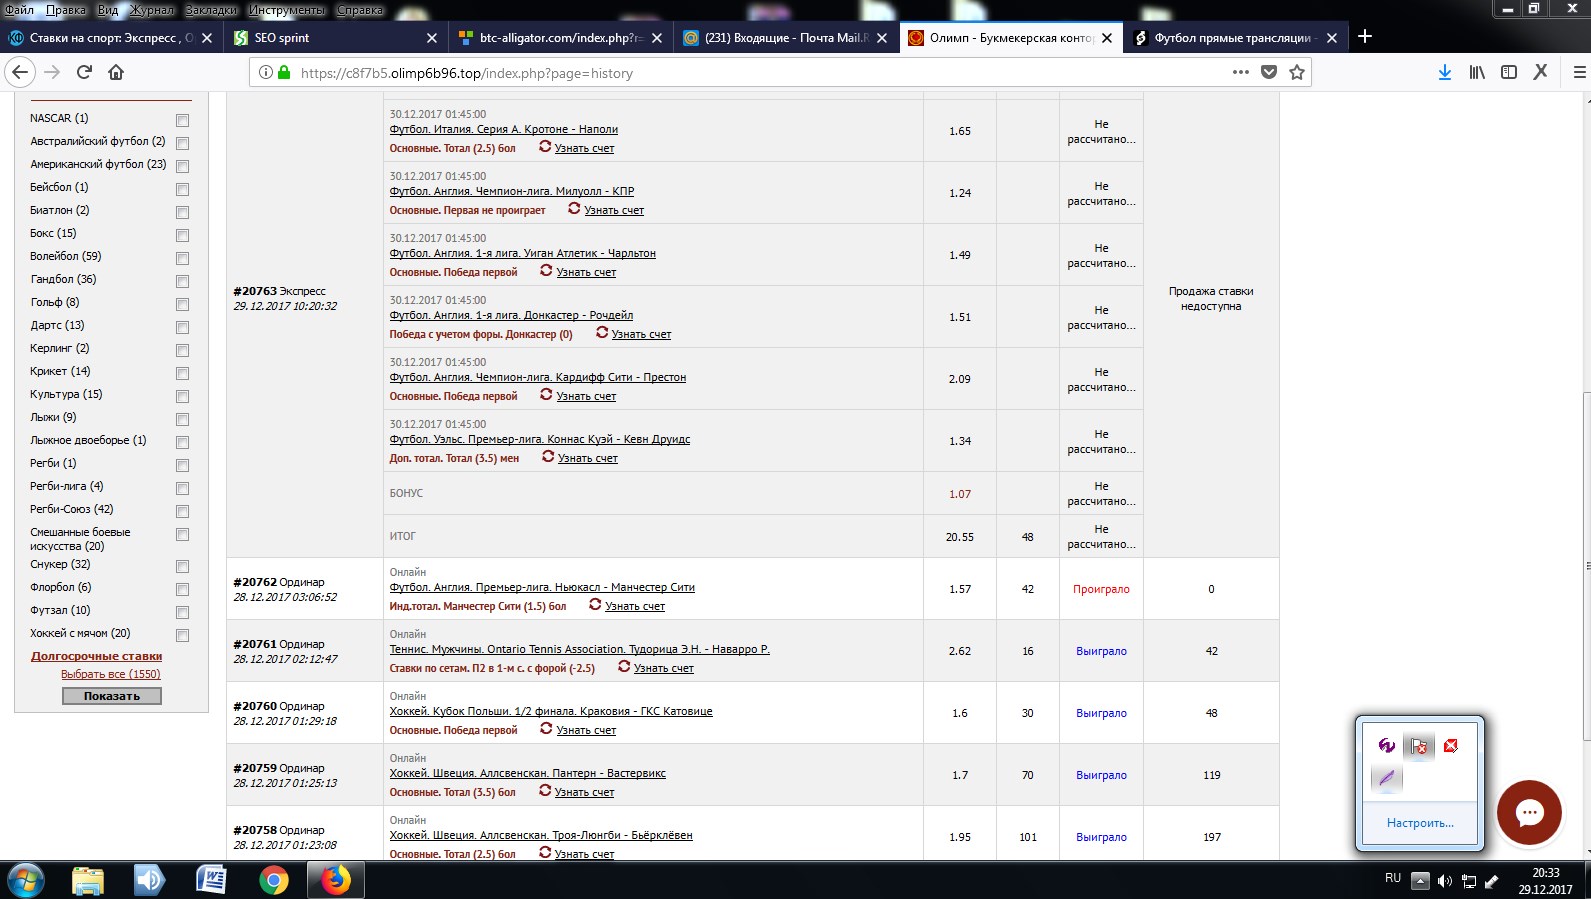Screen dimensions: 1591x899
Task: Tick the Бейсбол (1) checkbox
Action: (182, 189)
